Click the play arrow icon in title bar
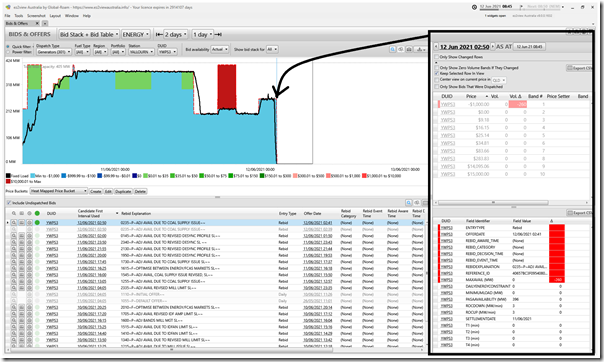Screen dimensions: 604x362 [x=522, y=7]
